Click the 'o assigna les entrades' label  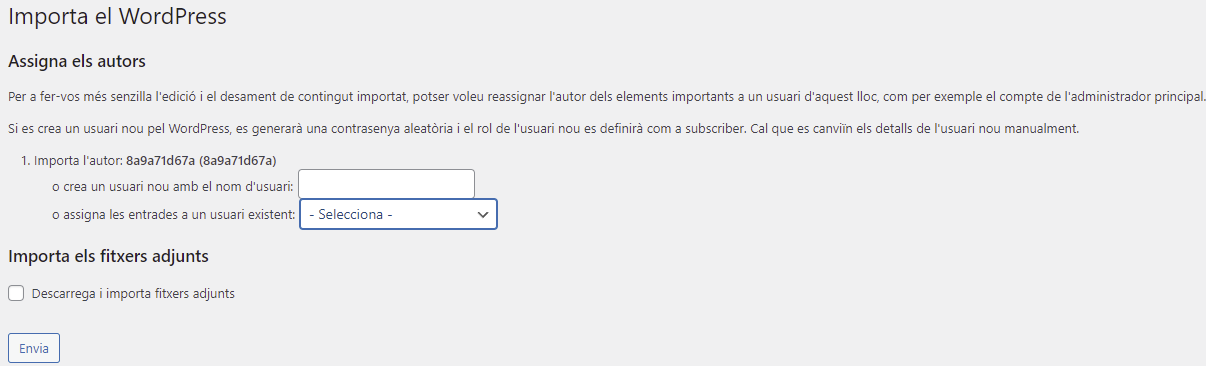pos(173,214)
